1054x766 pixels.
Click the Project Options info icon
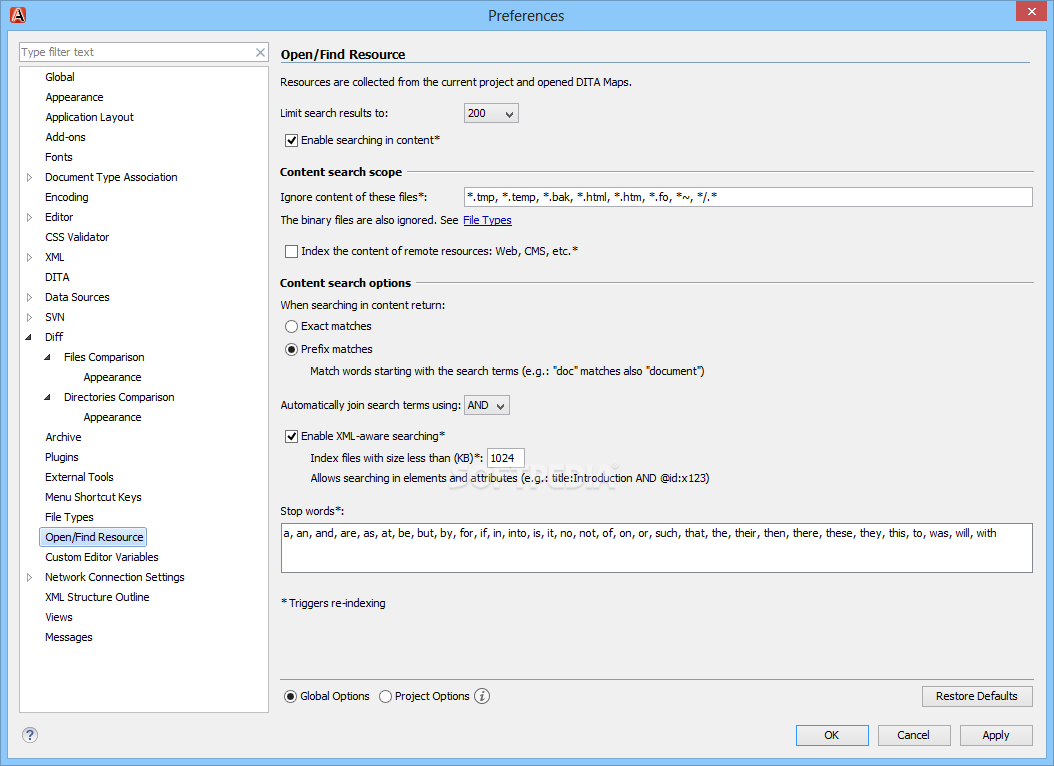point(482,696)
